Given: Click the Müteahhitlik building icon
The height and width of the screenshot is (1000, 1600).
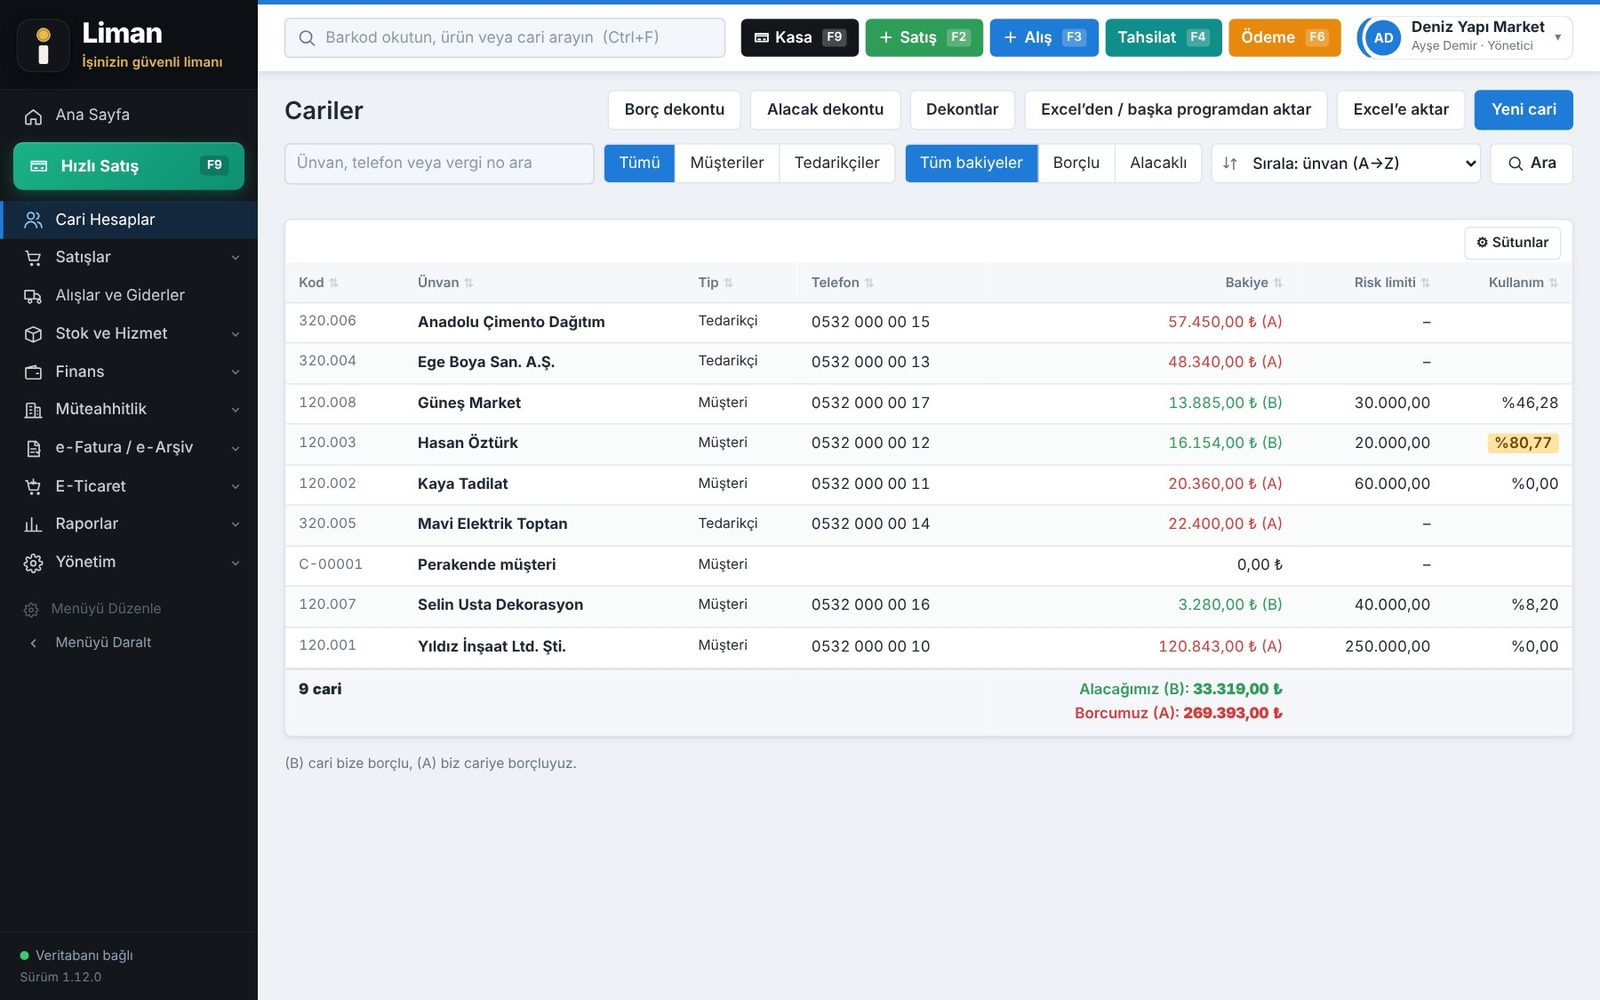Looking at the screenshot, I should (x=33, y=410).
